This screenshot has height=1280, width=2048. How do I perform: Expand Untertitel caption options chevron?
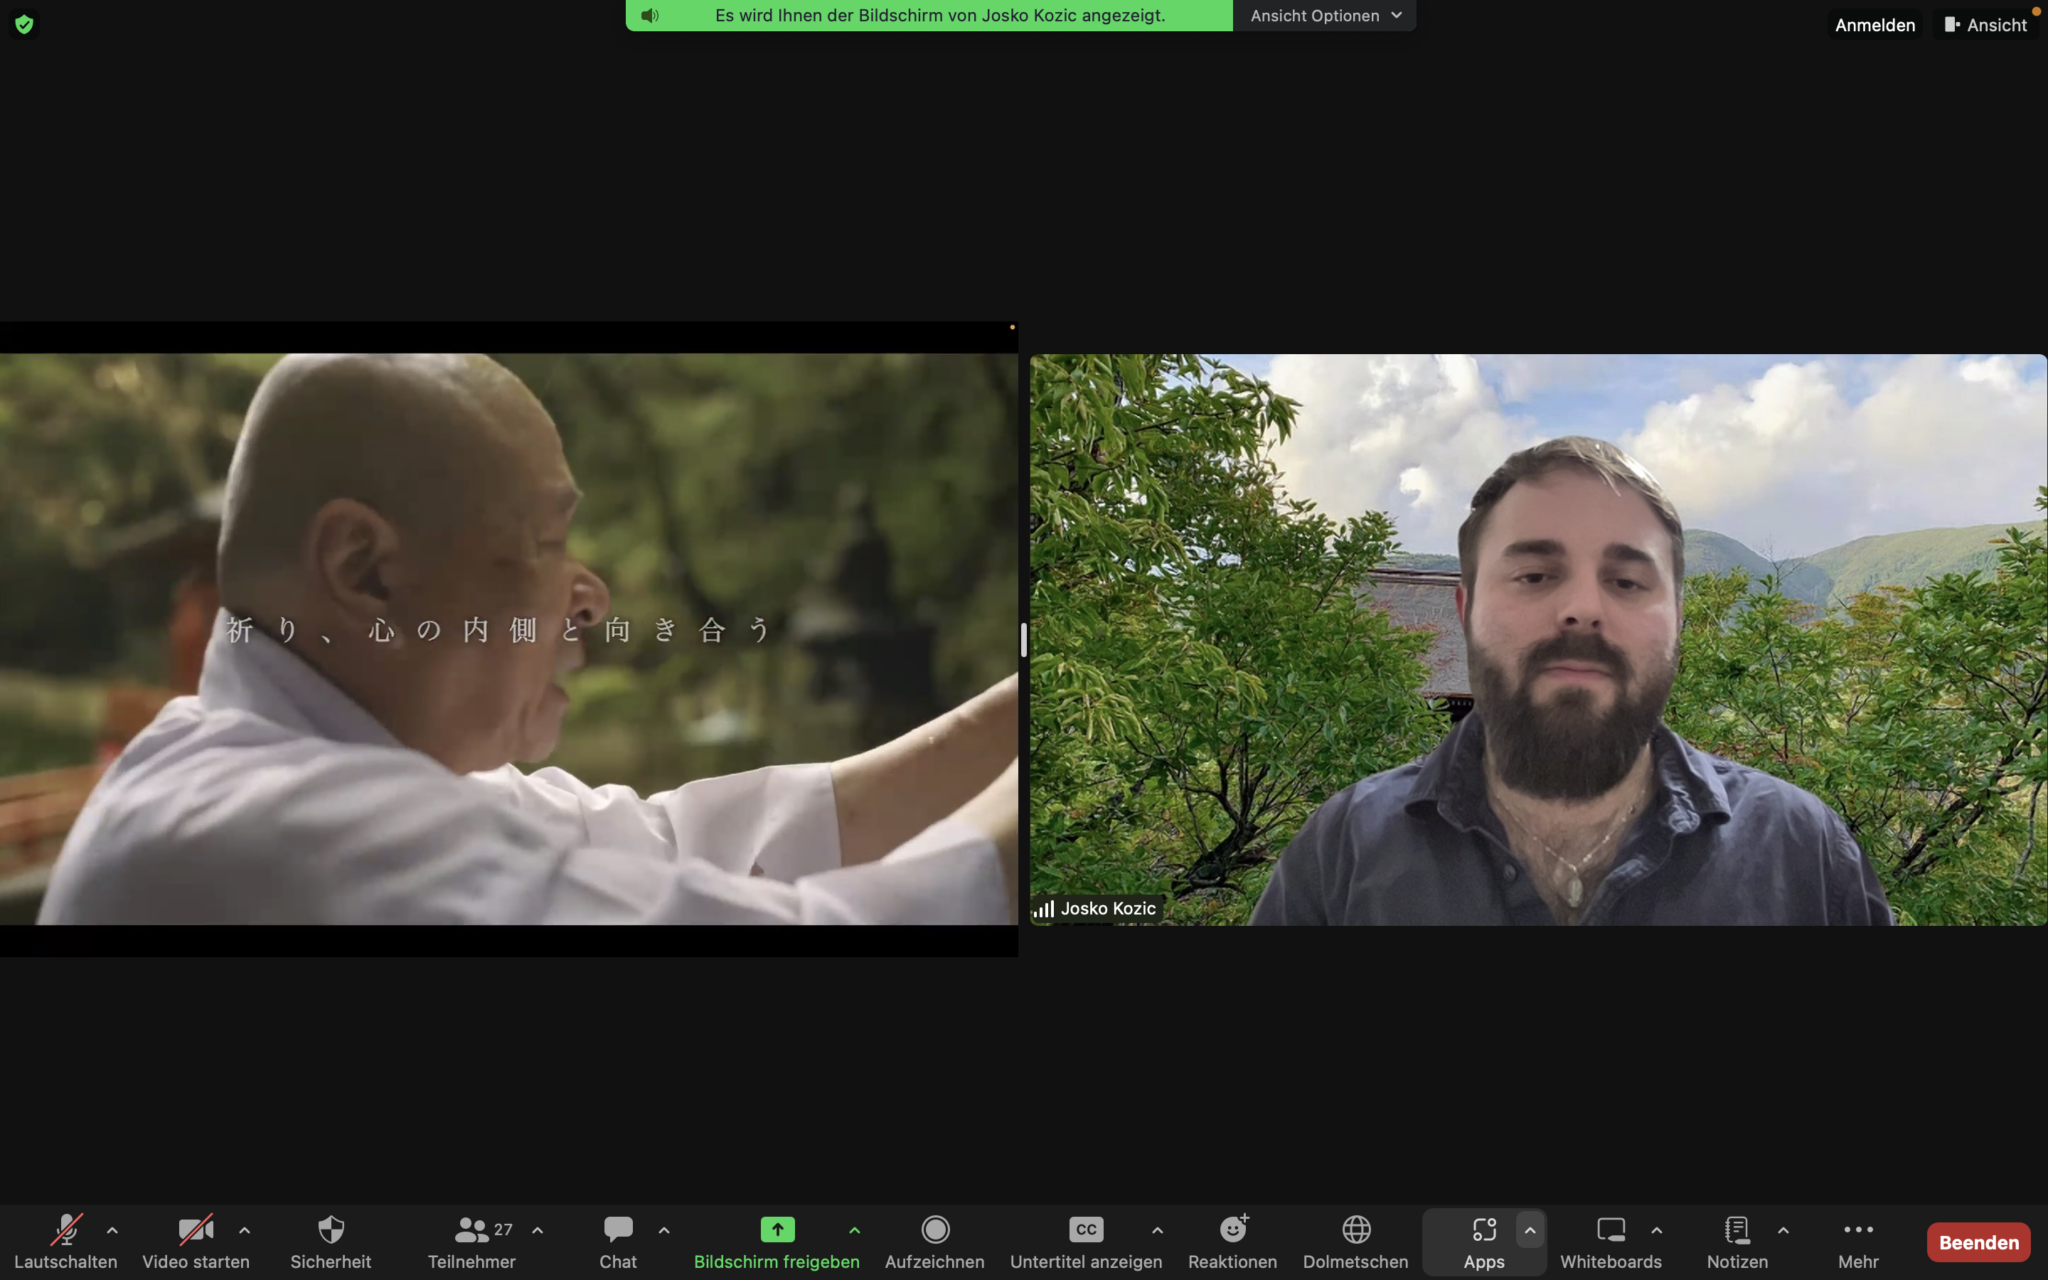pyautogui.click(x=1157, y=1230)
